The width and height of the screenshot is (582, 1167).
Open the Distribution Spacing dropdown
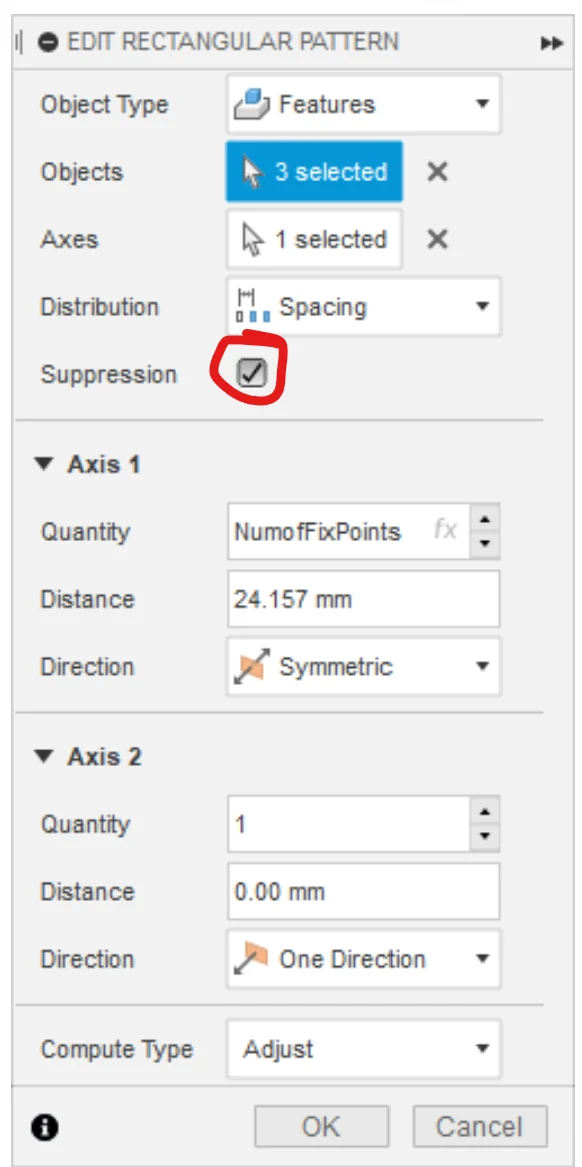[364, 307]
